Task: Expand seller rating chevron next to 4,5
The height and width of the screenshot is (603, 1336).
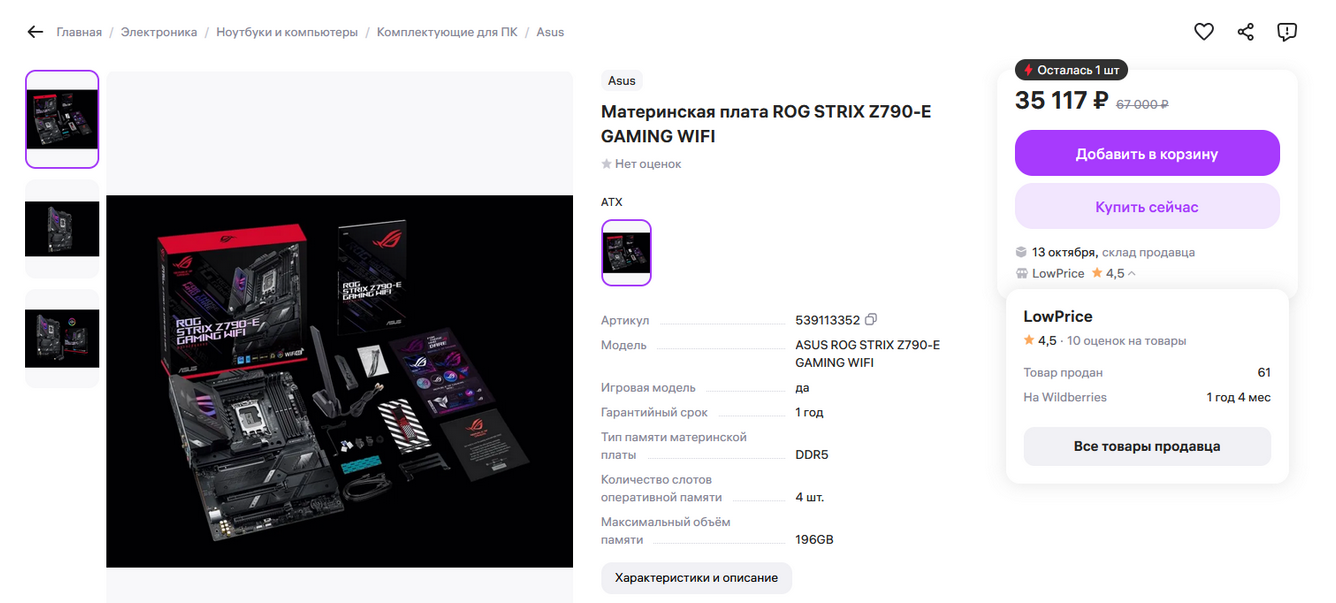Action: tap(1132, 274)
